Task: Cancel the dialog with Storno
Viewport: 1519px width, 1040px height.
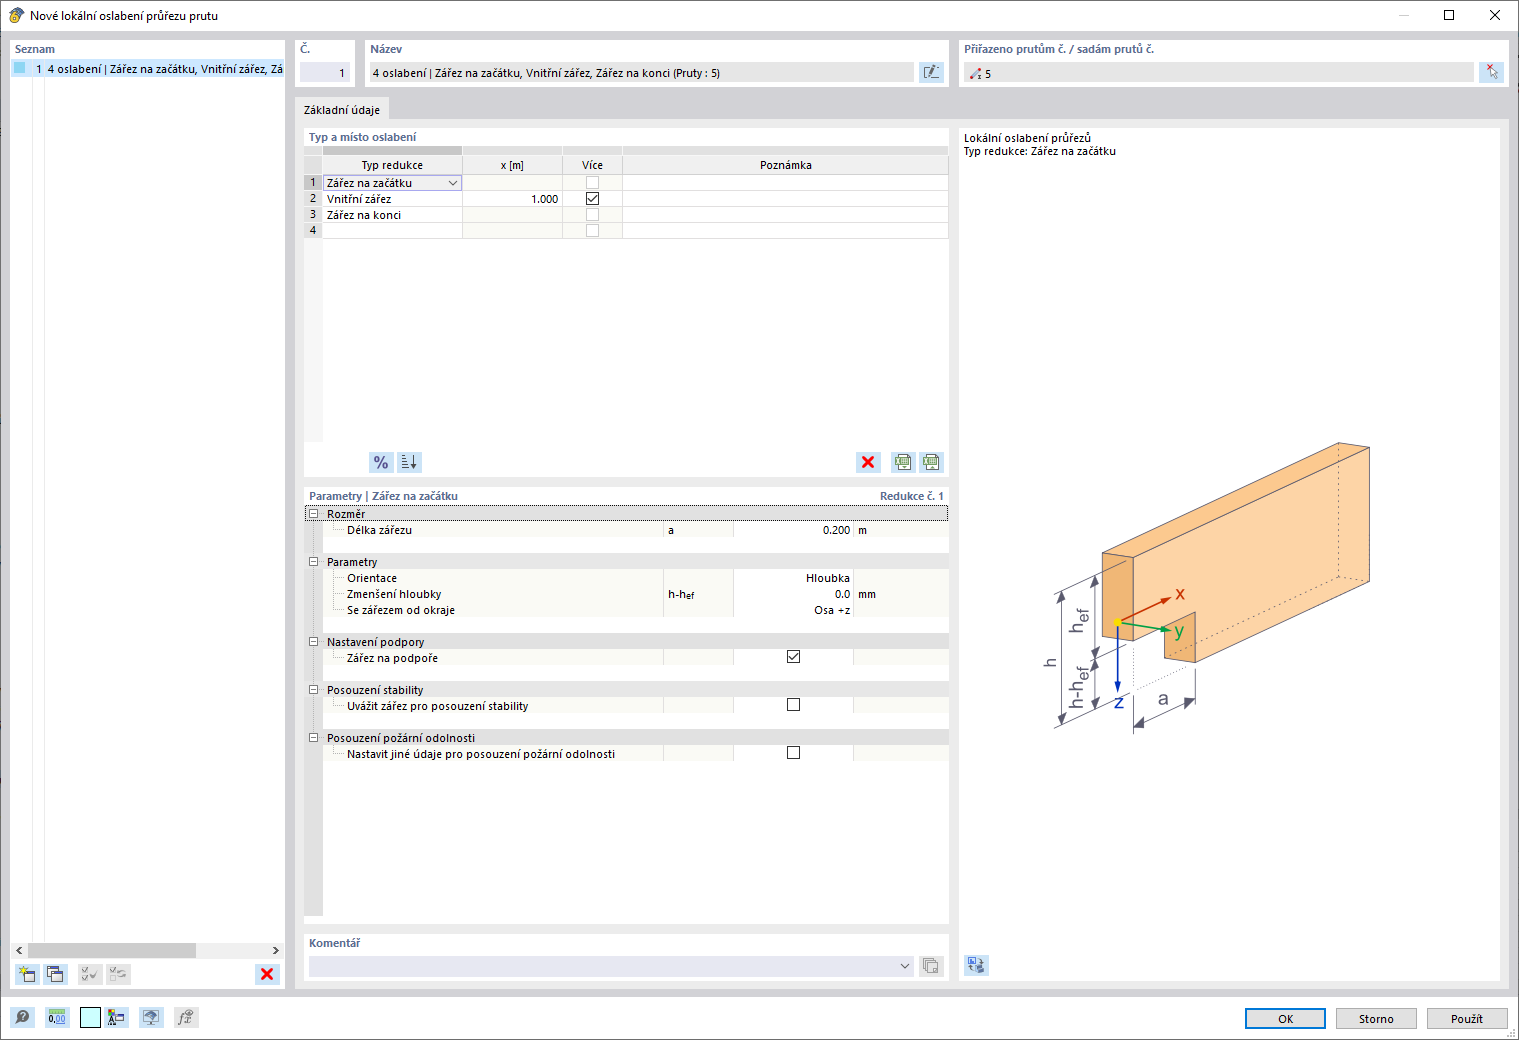Action: (1376, 1018)
